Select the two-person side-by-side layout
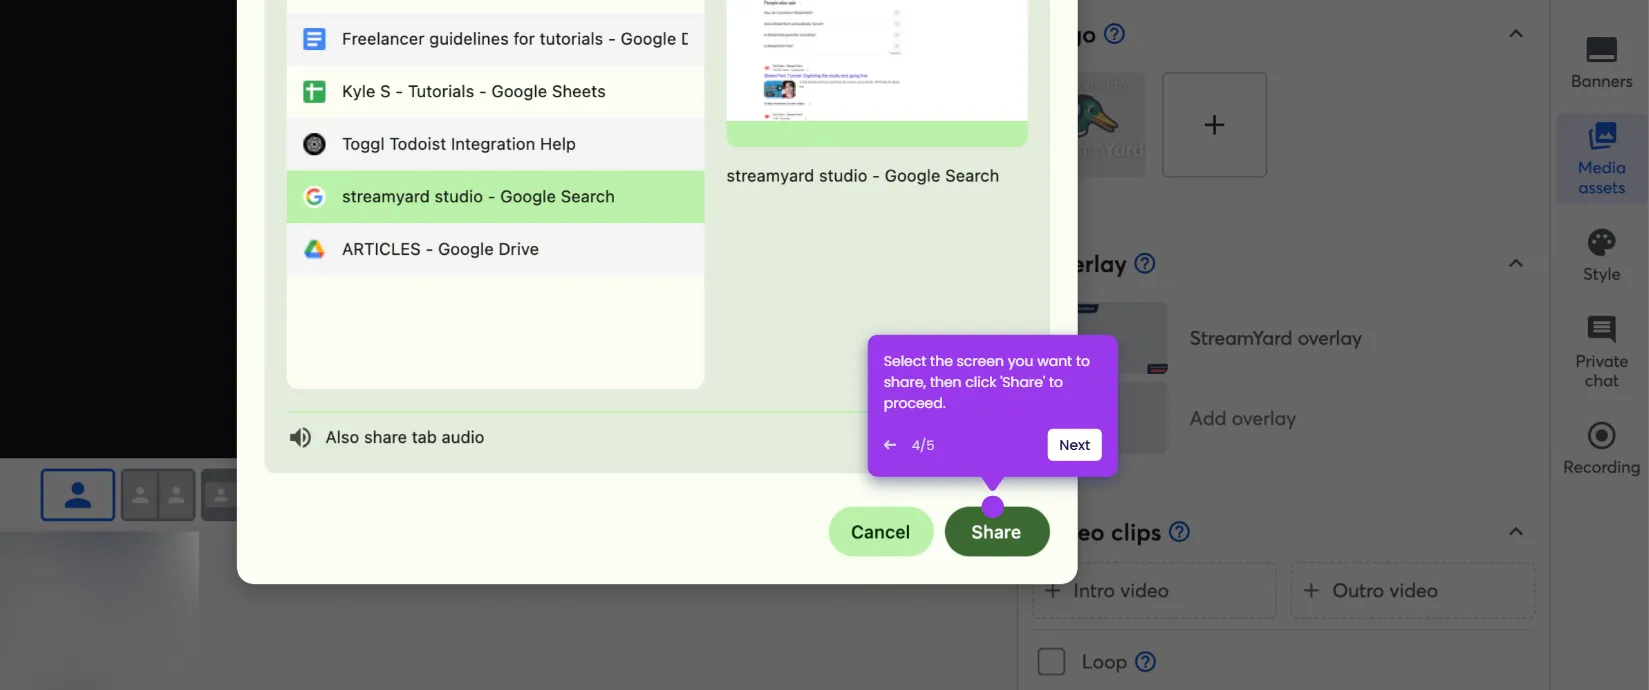This screenshot has width=1649, height=690. (158, 495)
